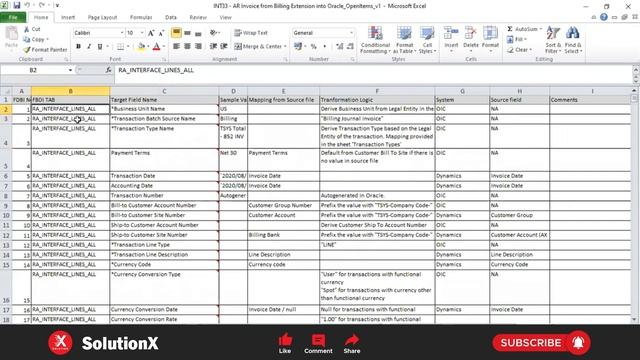
Task: Click the Like thumbs-up button
Action: click(285, 343)
